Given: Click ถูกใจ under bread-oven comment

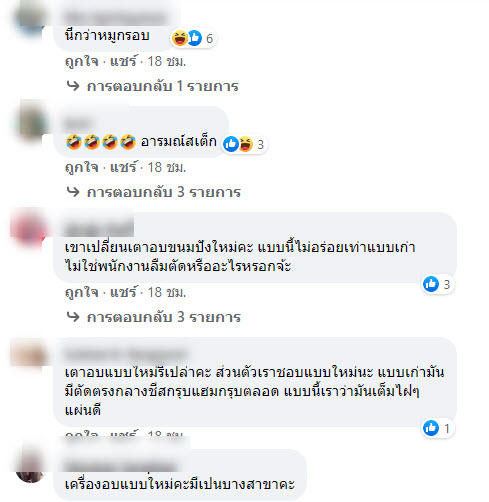Looking at the screenshot, I should tap(82, 292).
